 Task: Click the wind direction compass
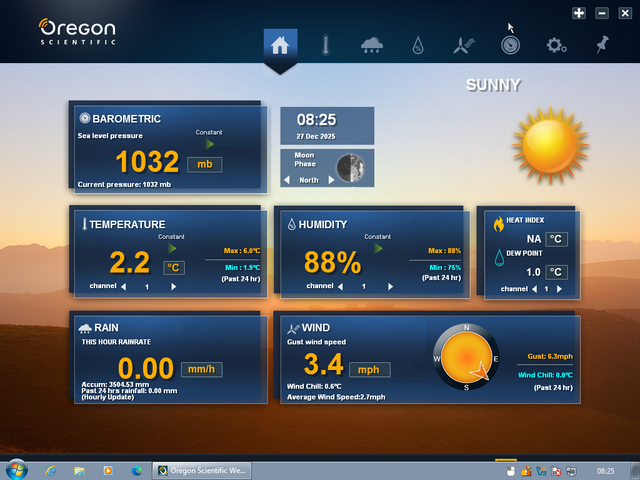tap(465, 358)
